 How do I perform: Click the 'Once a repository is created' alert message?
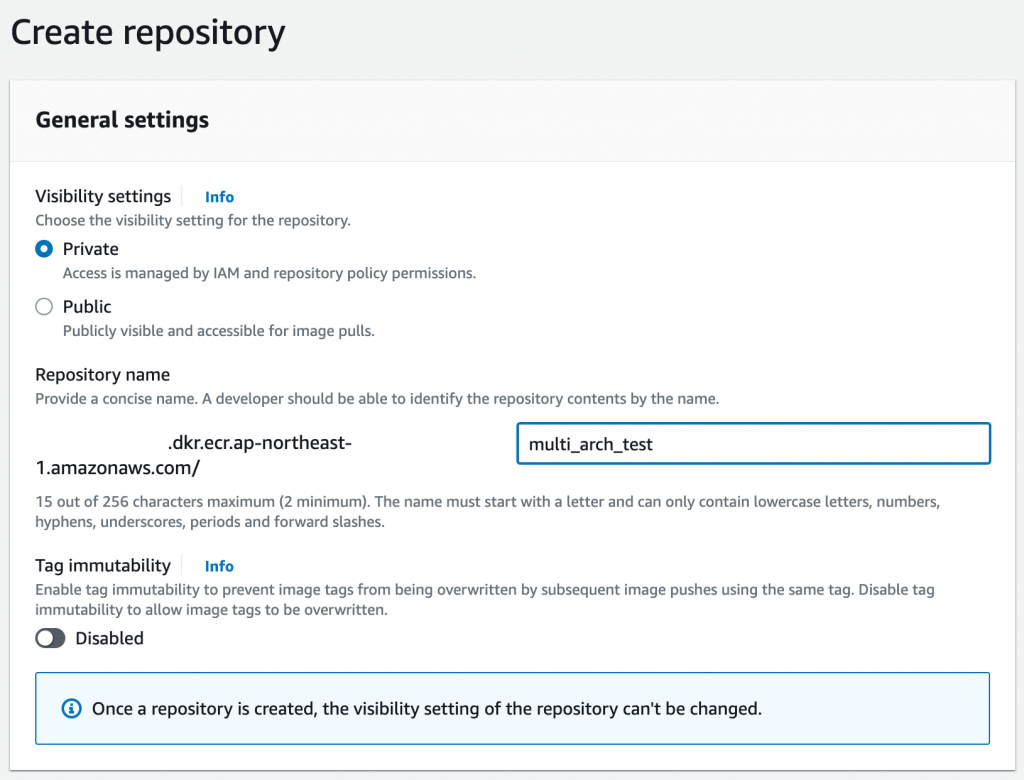coord(426,709)
